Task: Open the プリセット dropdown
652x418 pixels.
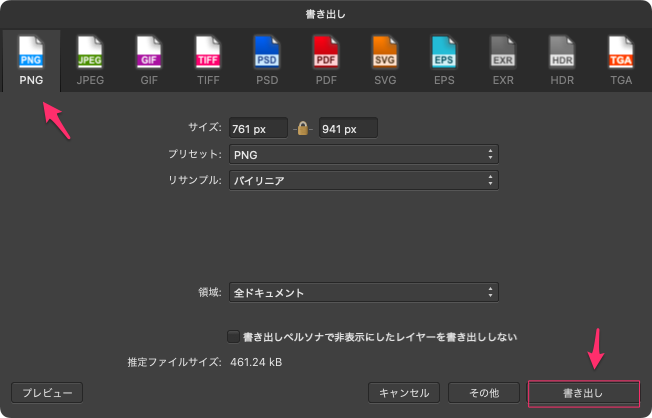Action: (363, 154)
